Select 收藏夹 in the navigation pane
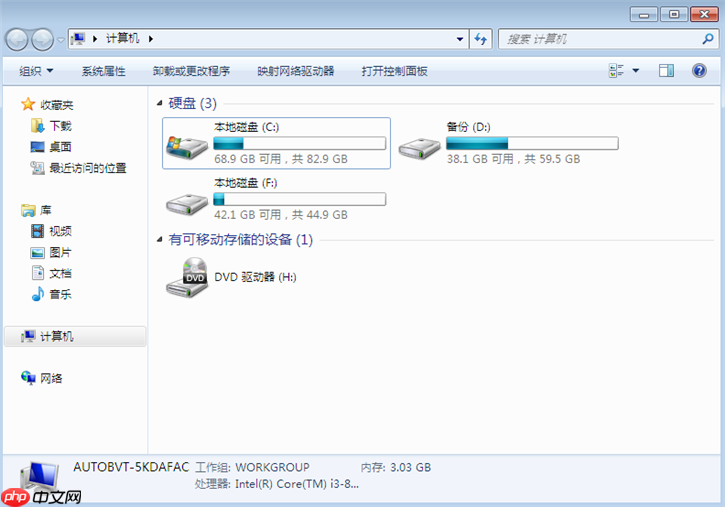725x507 pixels. click(56, 105)
